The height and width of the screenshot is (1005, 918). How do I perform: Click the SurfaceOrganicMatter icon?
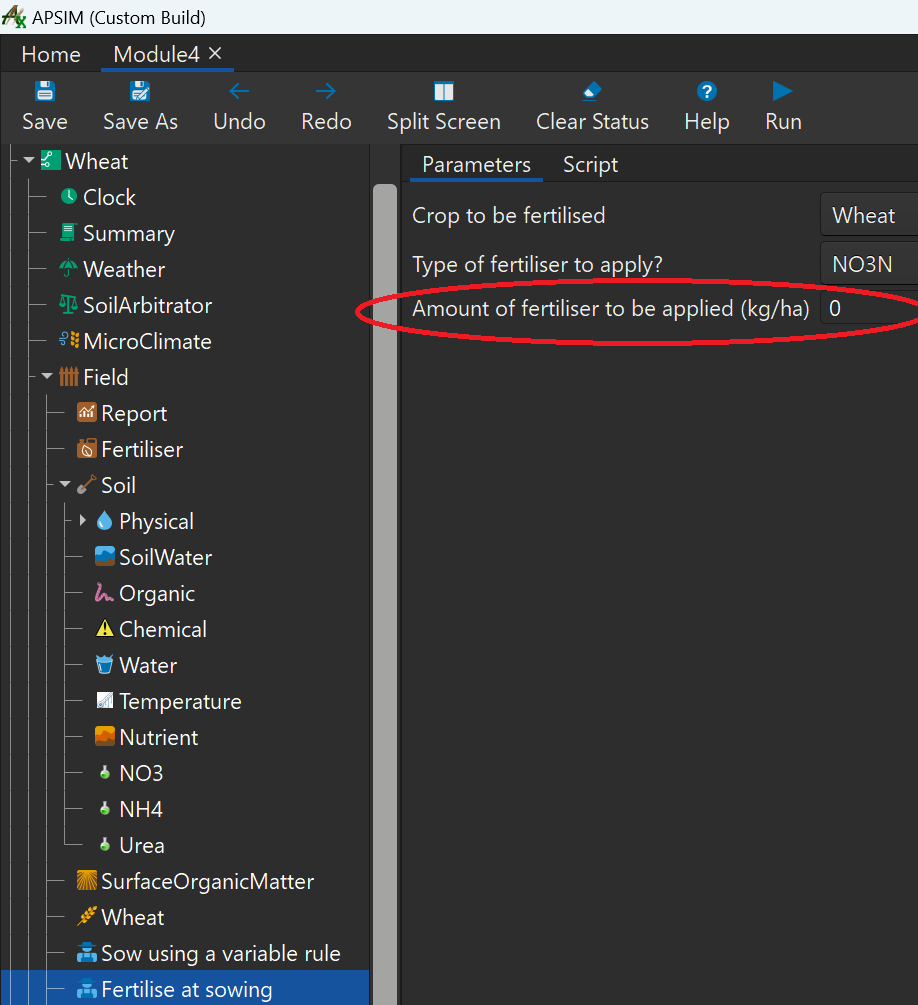[x=87, y=880]
